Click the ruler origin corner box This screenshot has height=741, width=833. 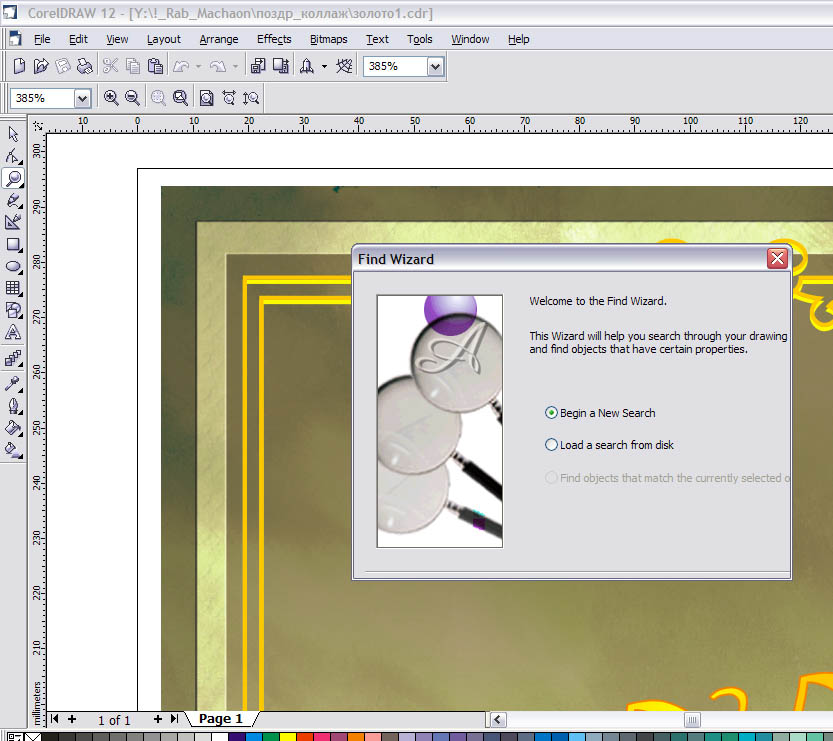coord(38,126)
